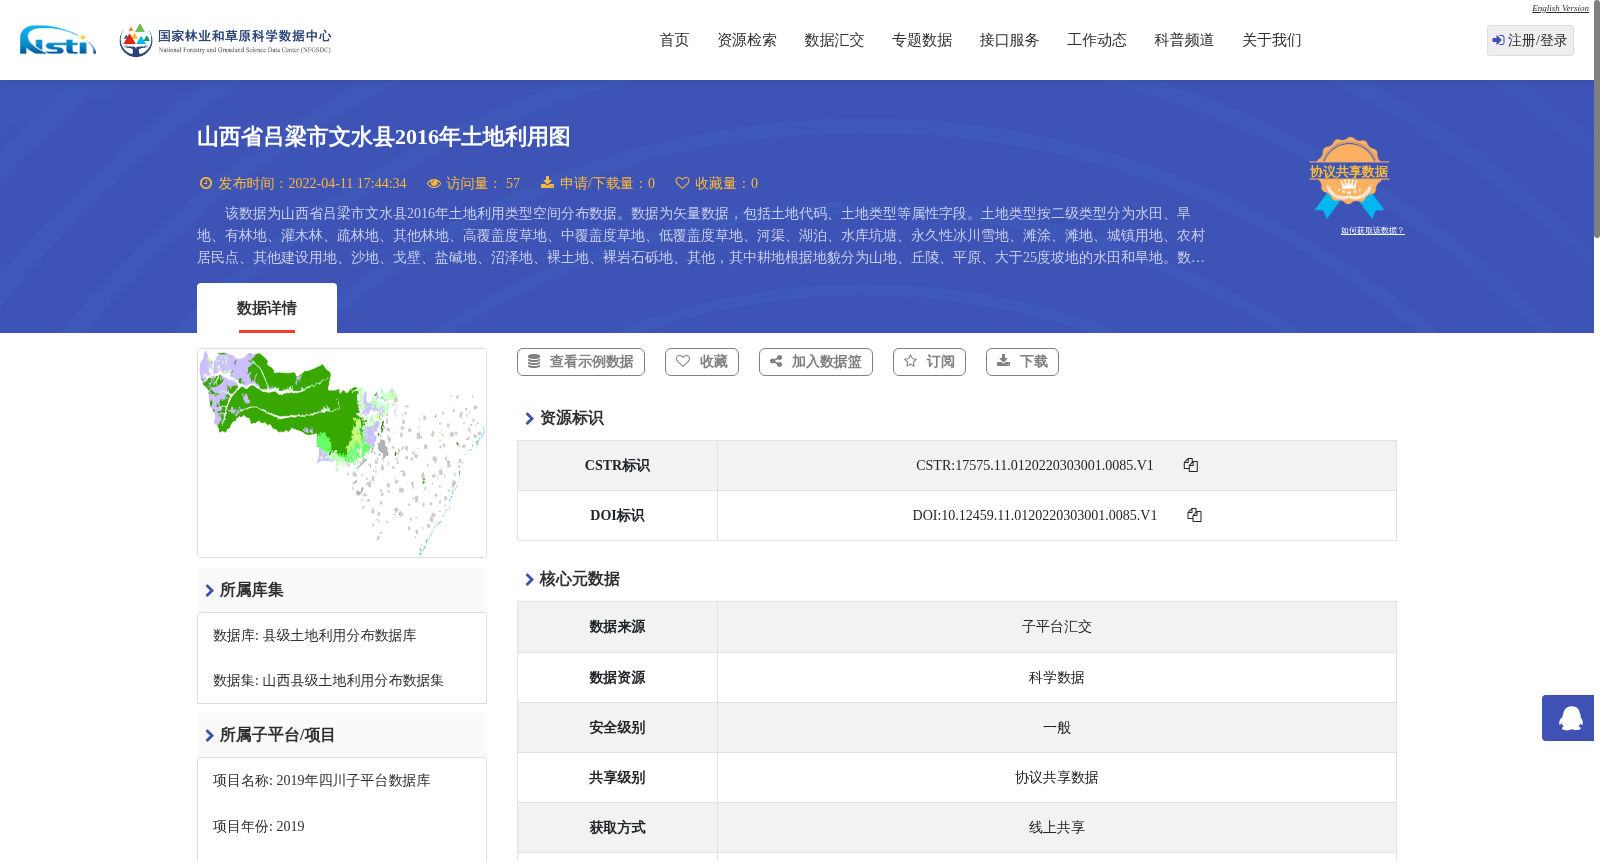Click the 线上共享 value cell
The height and width of the screenshot is (861, 1600).
(x=1057, y=828)
